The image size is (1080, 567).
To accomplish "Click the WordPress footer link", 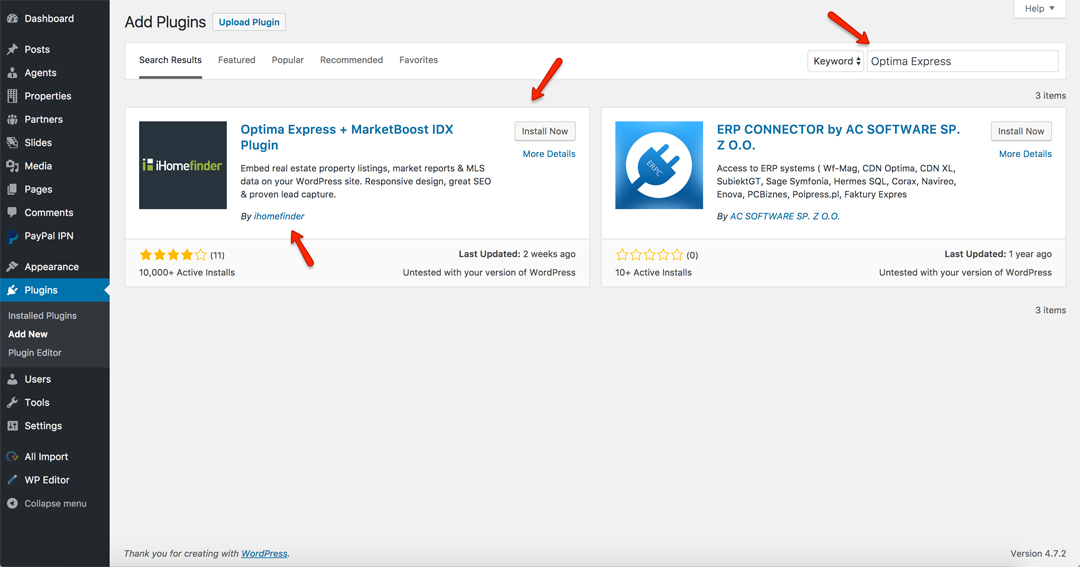I will [264, 553].
